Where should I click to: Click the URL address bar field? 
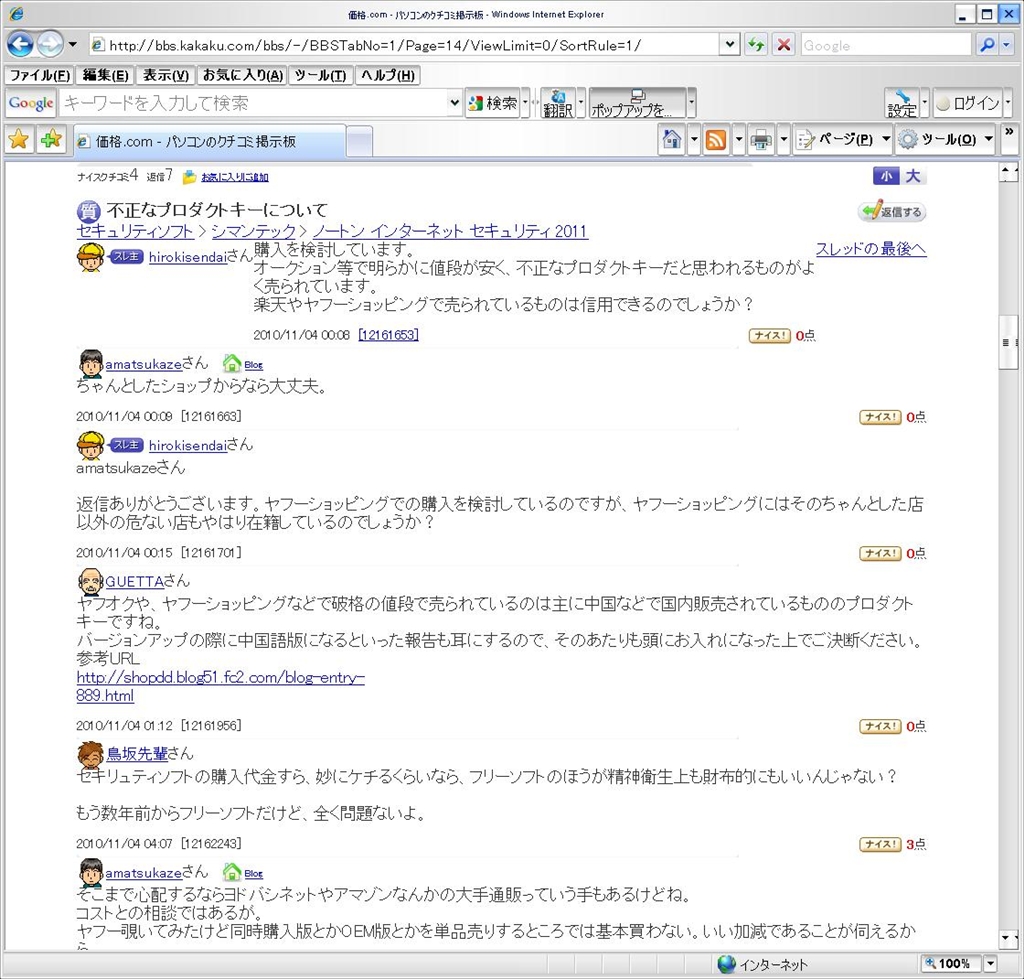pyautogui.click(x=405, y=45)
